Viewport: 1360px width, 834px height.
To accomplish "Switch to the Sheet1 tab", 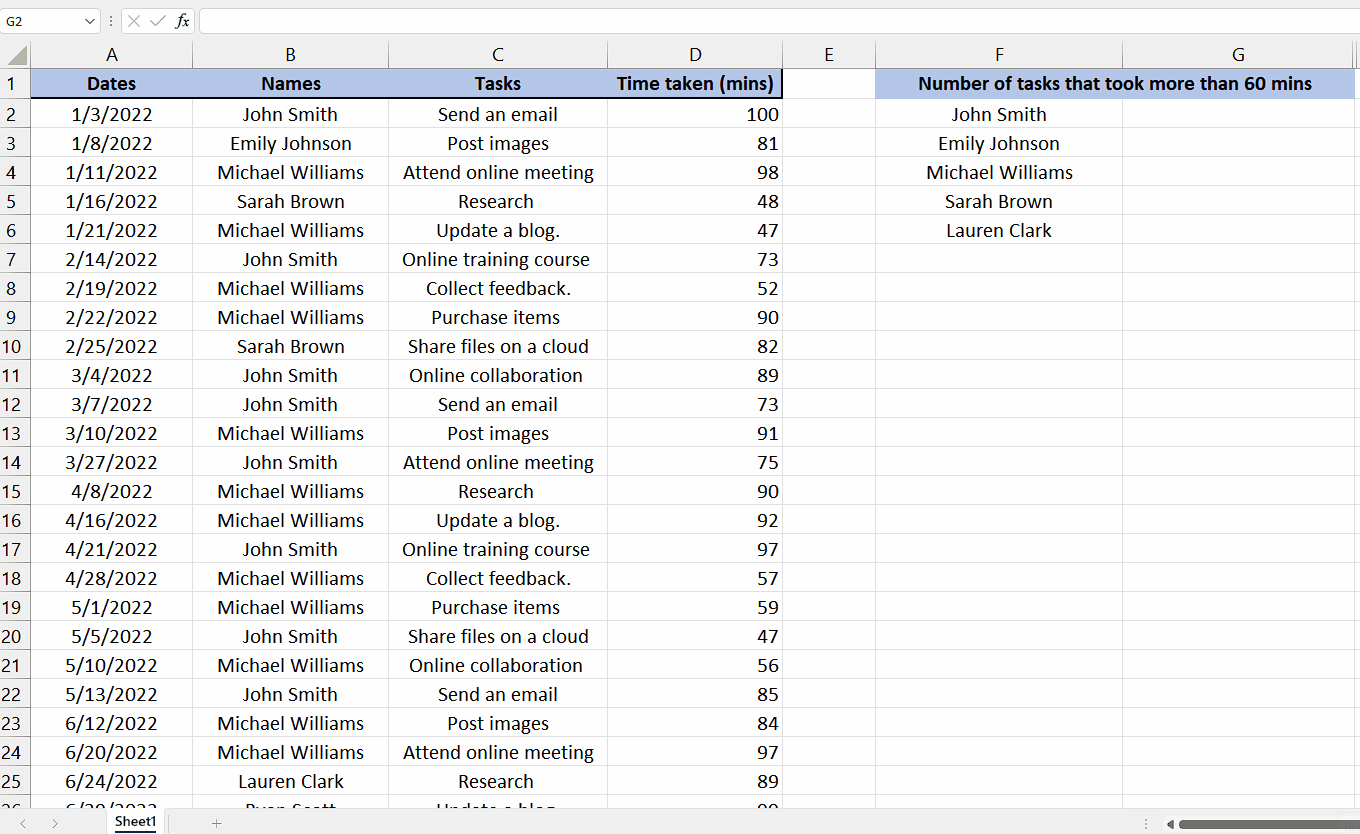I will (135, 822).
